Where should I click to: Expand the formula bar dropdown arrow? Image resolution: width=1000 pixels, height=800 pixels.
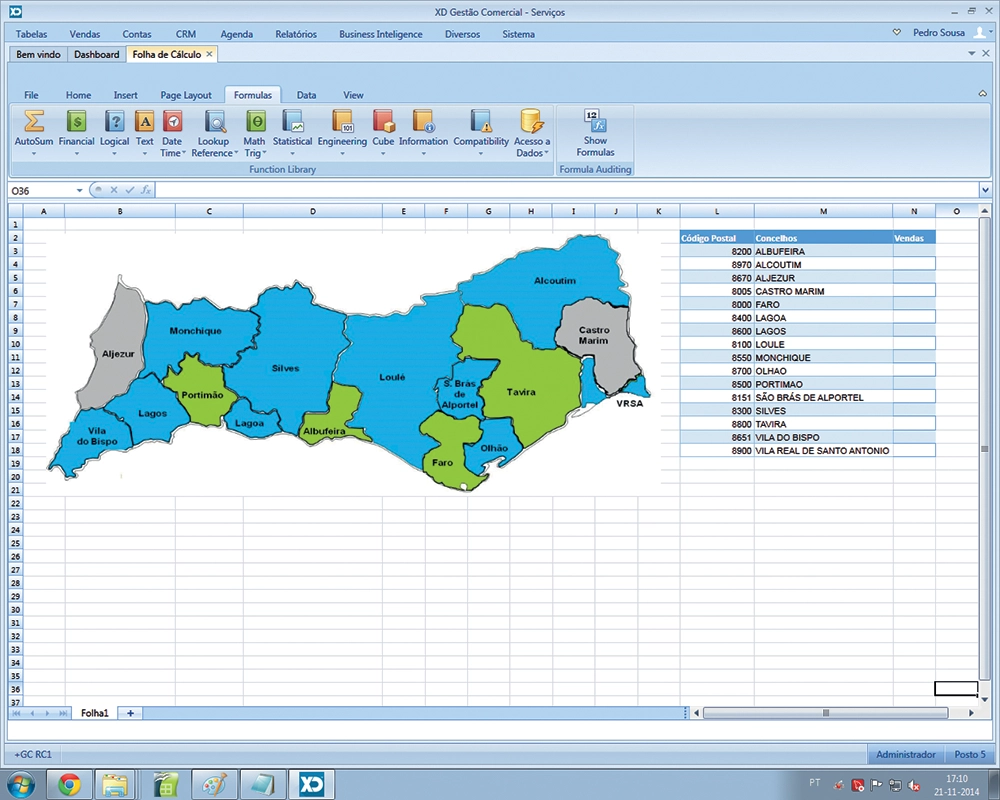(x=985, y=190)
